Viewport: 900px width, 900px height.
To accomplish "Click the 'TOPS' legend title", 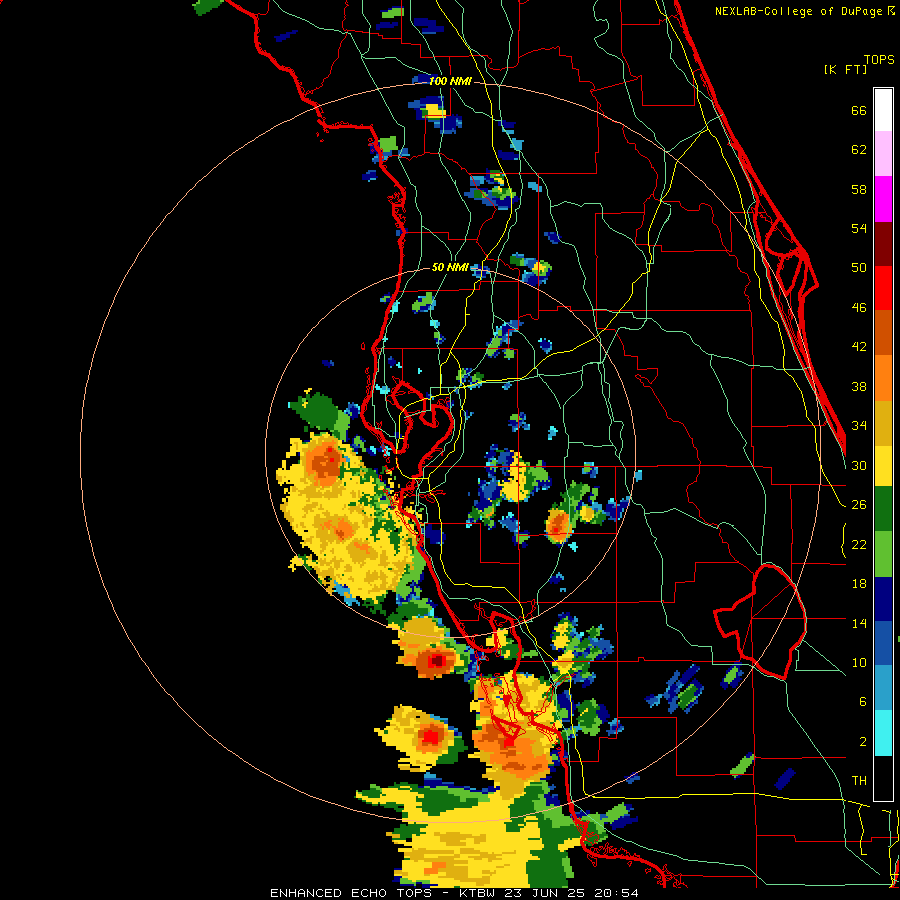I will pyautogui.click(x=879, y=59).
